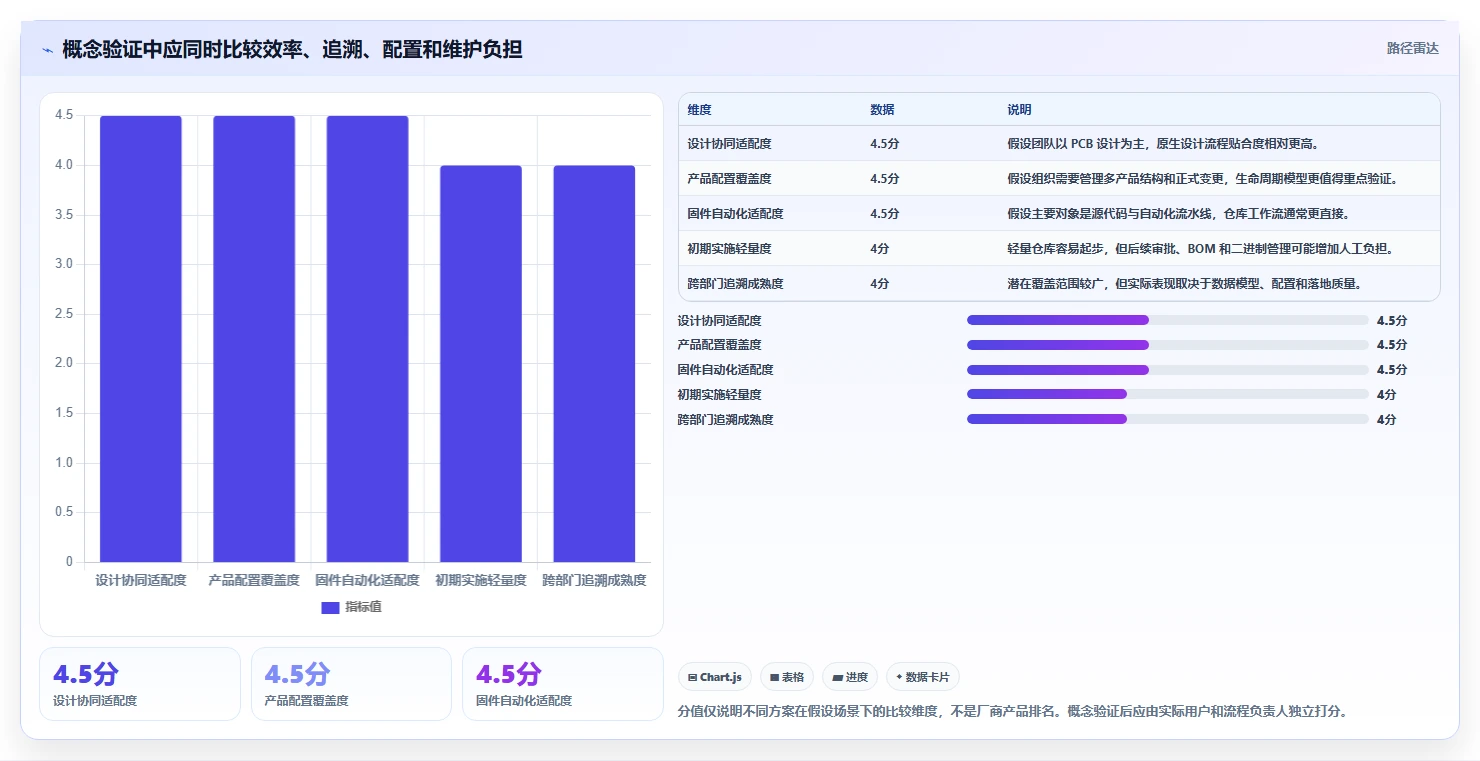This screenshot has height=761, width=1480.
Task: Click the 跨部门追溯成熟度 progress bar
Action: point(1168,419)
